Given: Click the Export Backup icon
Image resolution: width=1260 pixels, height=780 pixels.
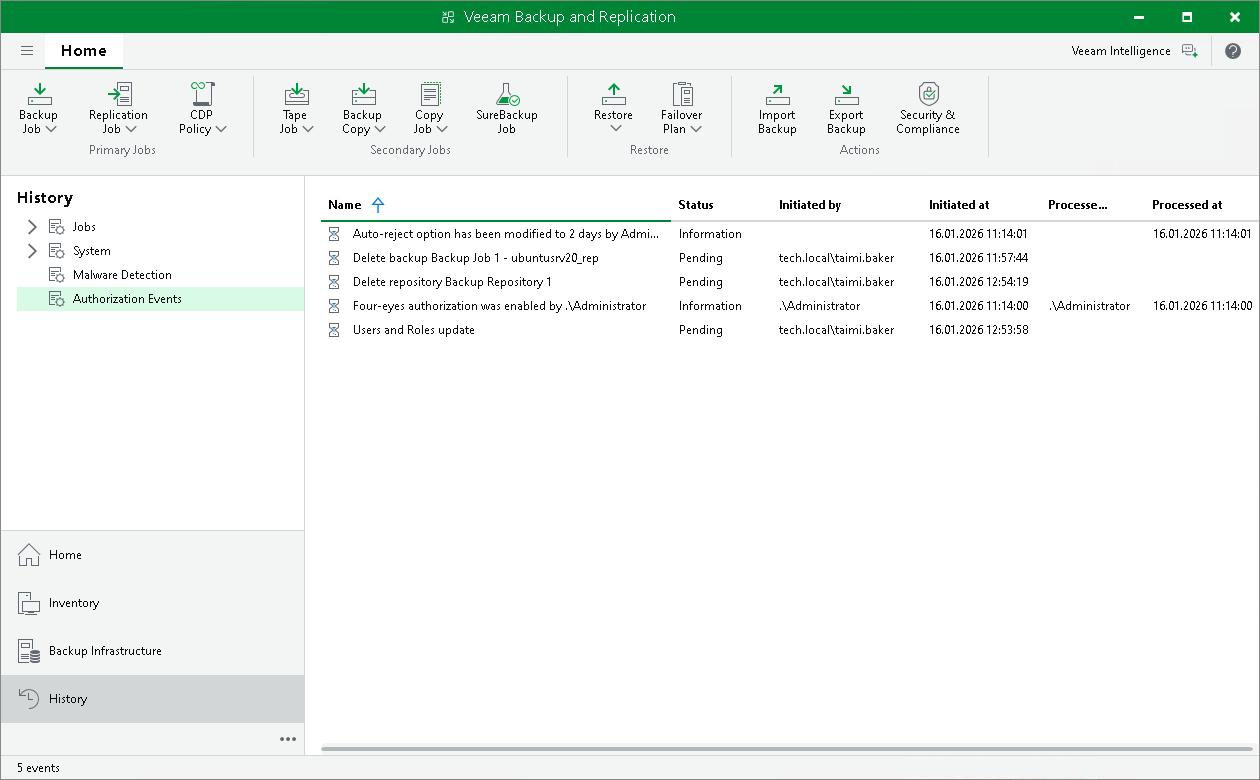Looking at the screenshot, I should (846, 94).
